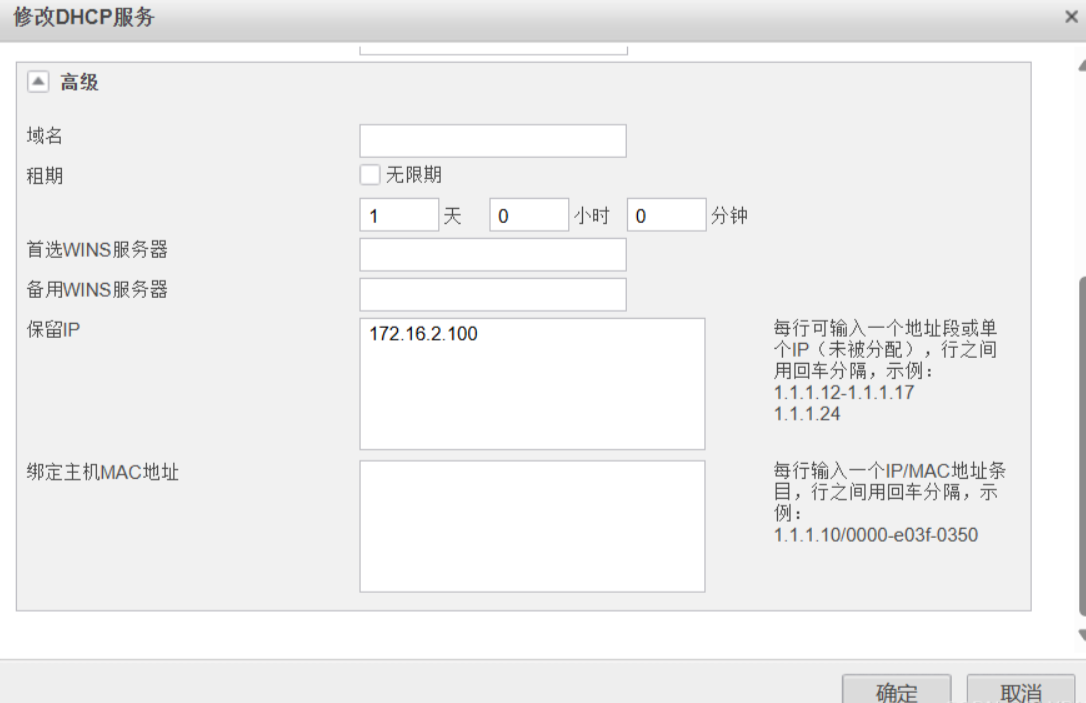1086x703 pixels.
Task: Click the 绑定主机MAC地址 label
Action: [x=103, y=472]
